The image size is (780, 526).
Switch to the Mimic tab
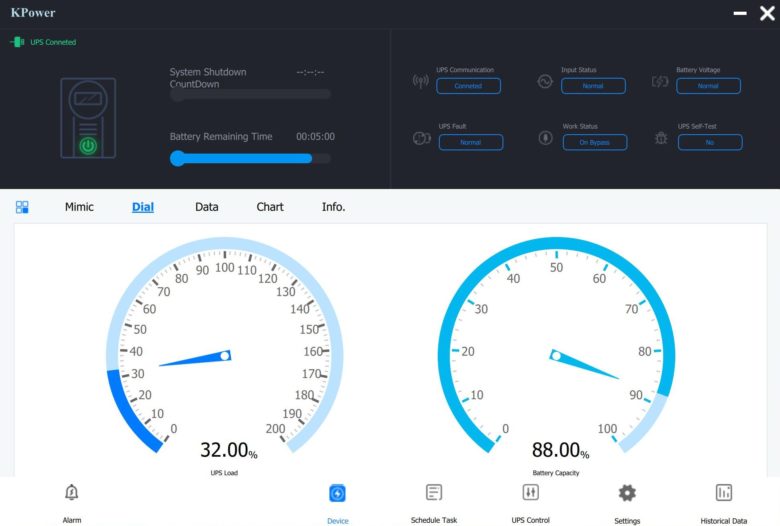coord(79,207)
